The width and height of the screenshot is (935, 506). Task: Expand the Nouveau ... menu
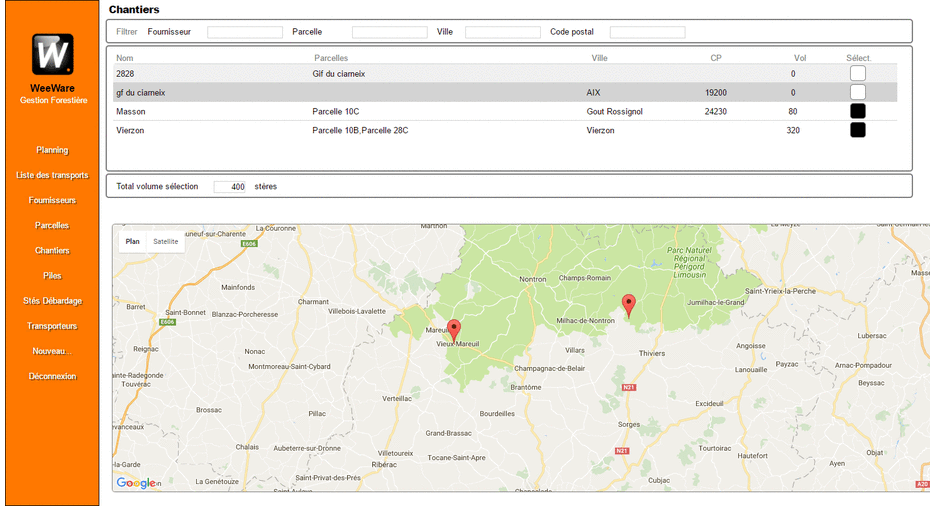[52, 351]
